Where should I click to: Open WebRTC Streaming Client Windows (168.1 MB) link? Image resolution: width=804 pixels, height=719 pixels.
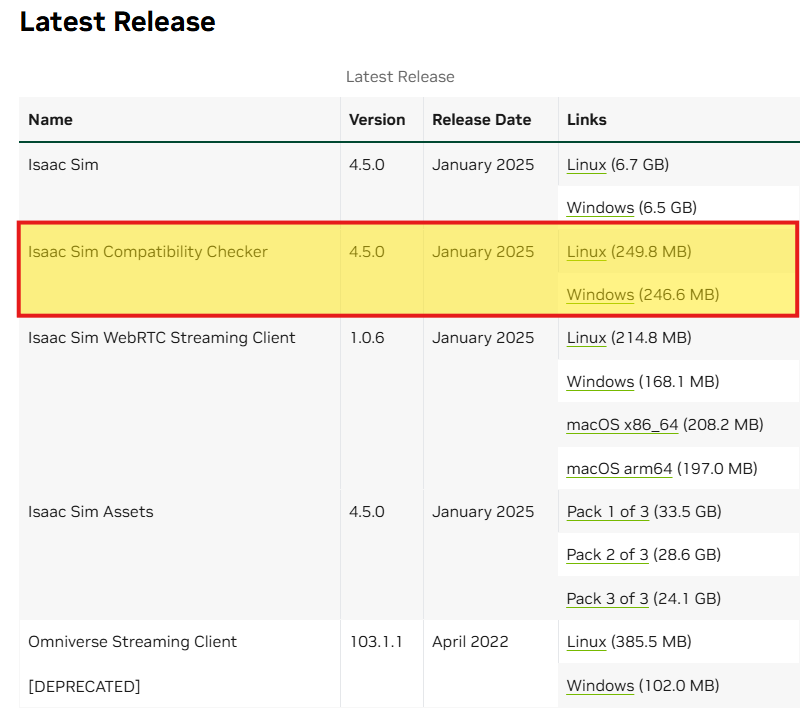(600, 382)
